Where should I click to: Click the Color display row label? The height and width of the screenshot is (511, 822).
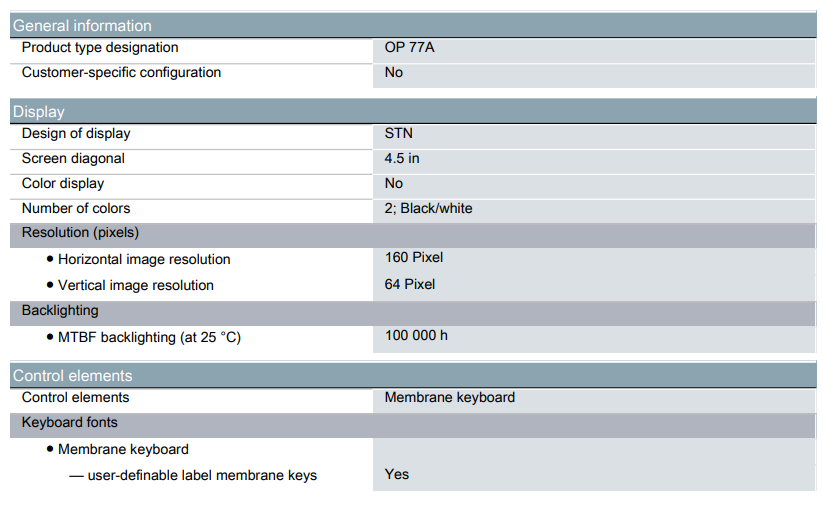click(x=63, y=183)
